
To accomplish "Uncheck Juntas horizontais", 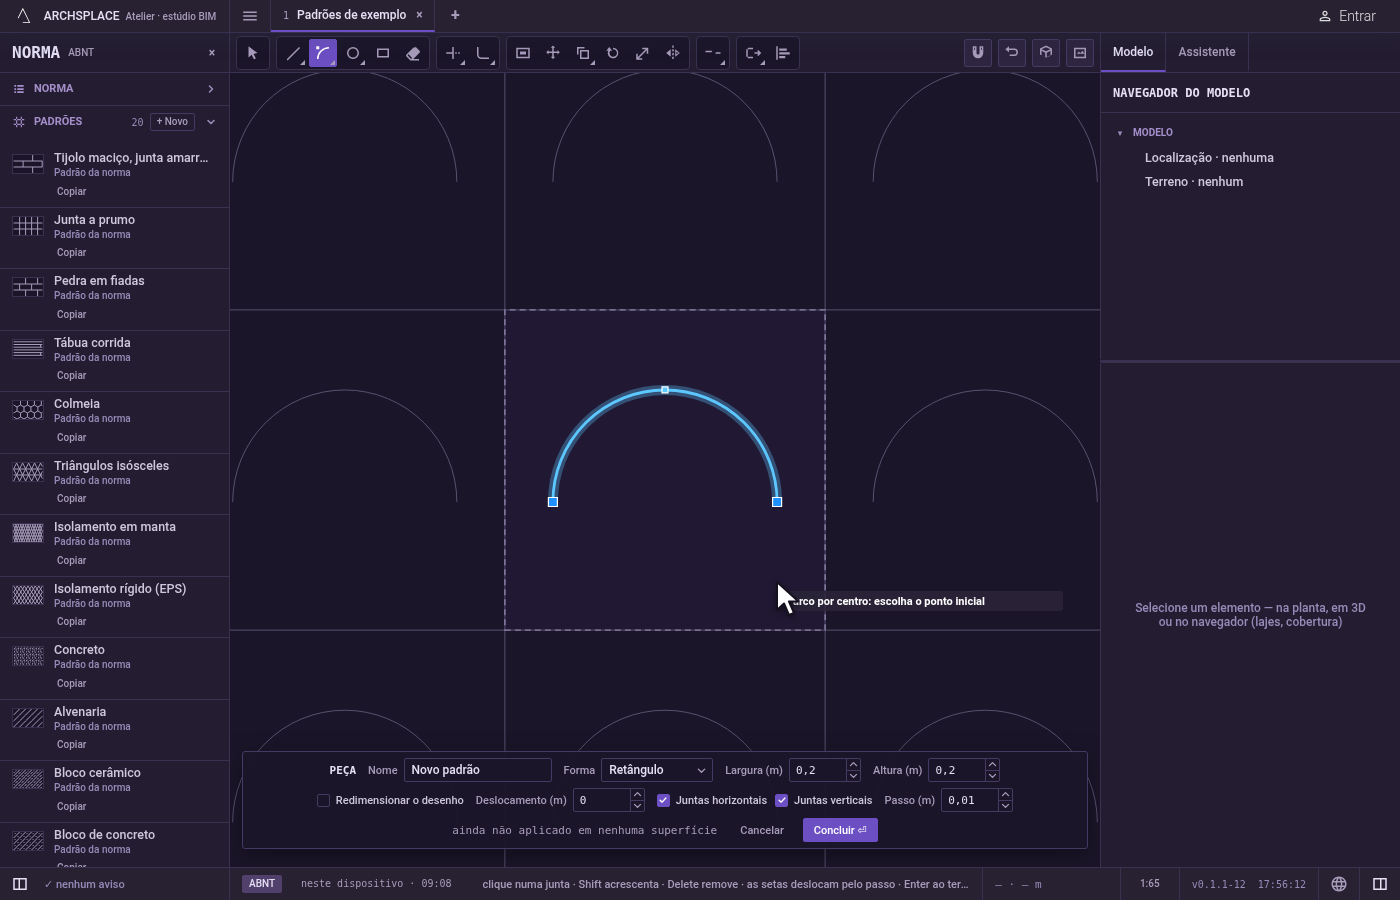I will [663, 800].
